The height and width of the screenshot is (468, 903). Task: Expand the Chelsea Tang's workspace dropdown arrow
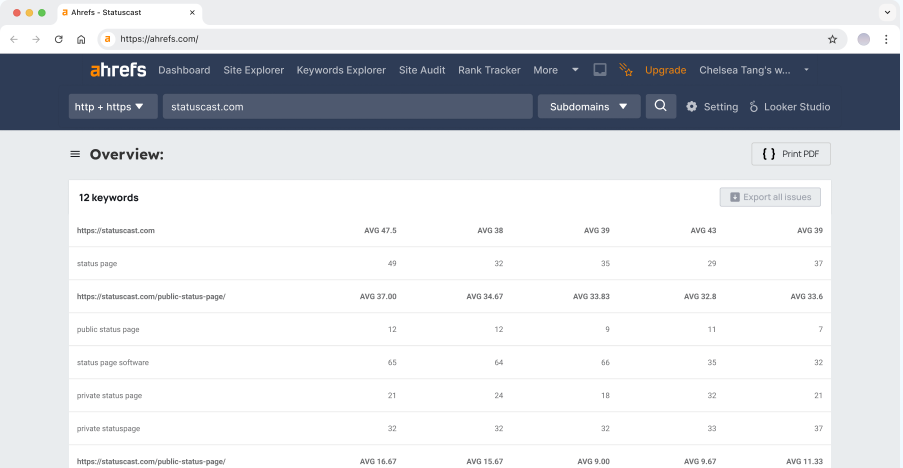click(x=806, y=70)
